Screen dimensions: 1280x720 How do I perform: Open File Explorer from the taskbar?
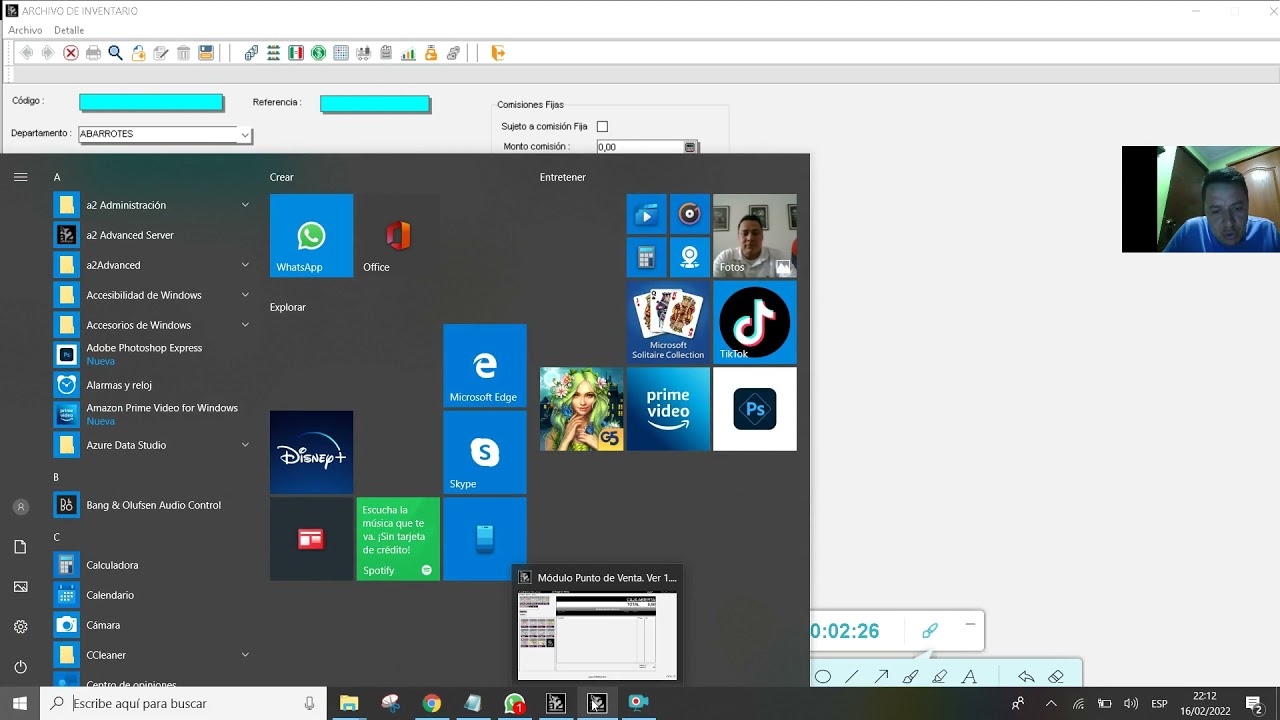click(349, 703)
